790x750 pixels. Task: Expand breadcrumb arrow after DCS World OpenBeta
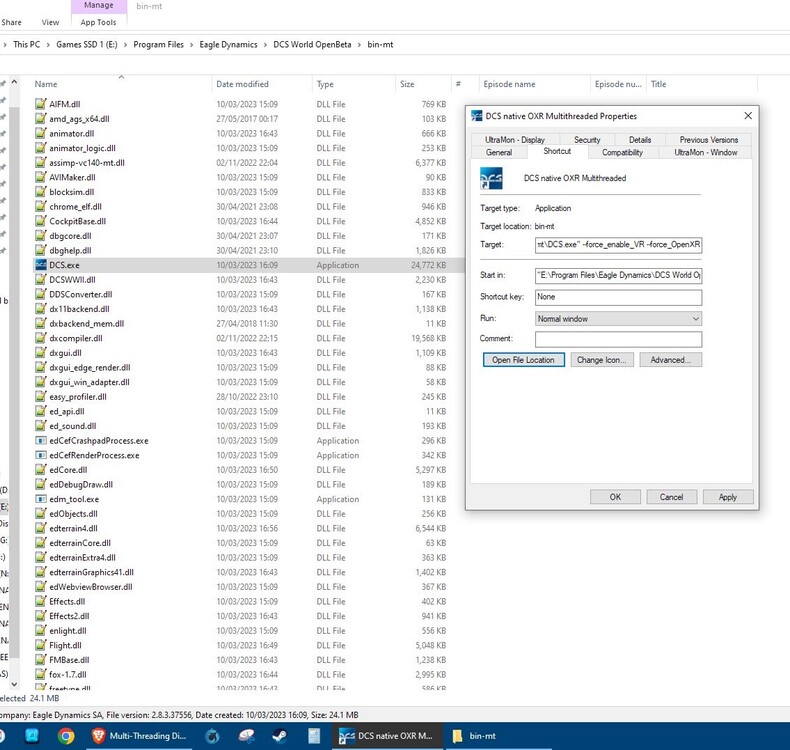tap(359, 45)
